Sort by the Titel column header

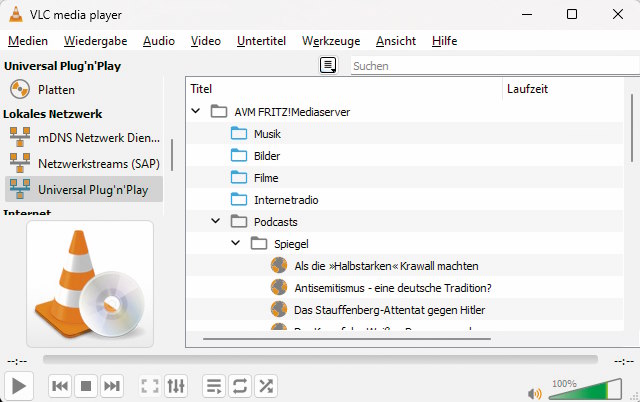(345, 89)
